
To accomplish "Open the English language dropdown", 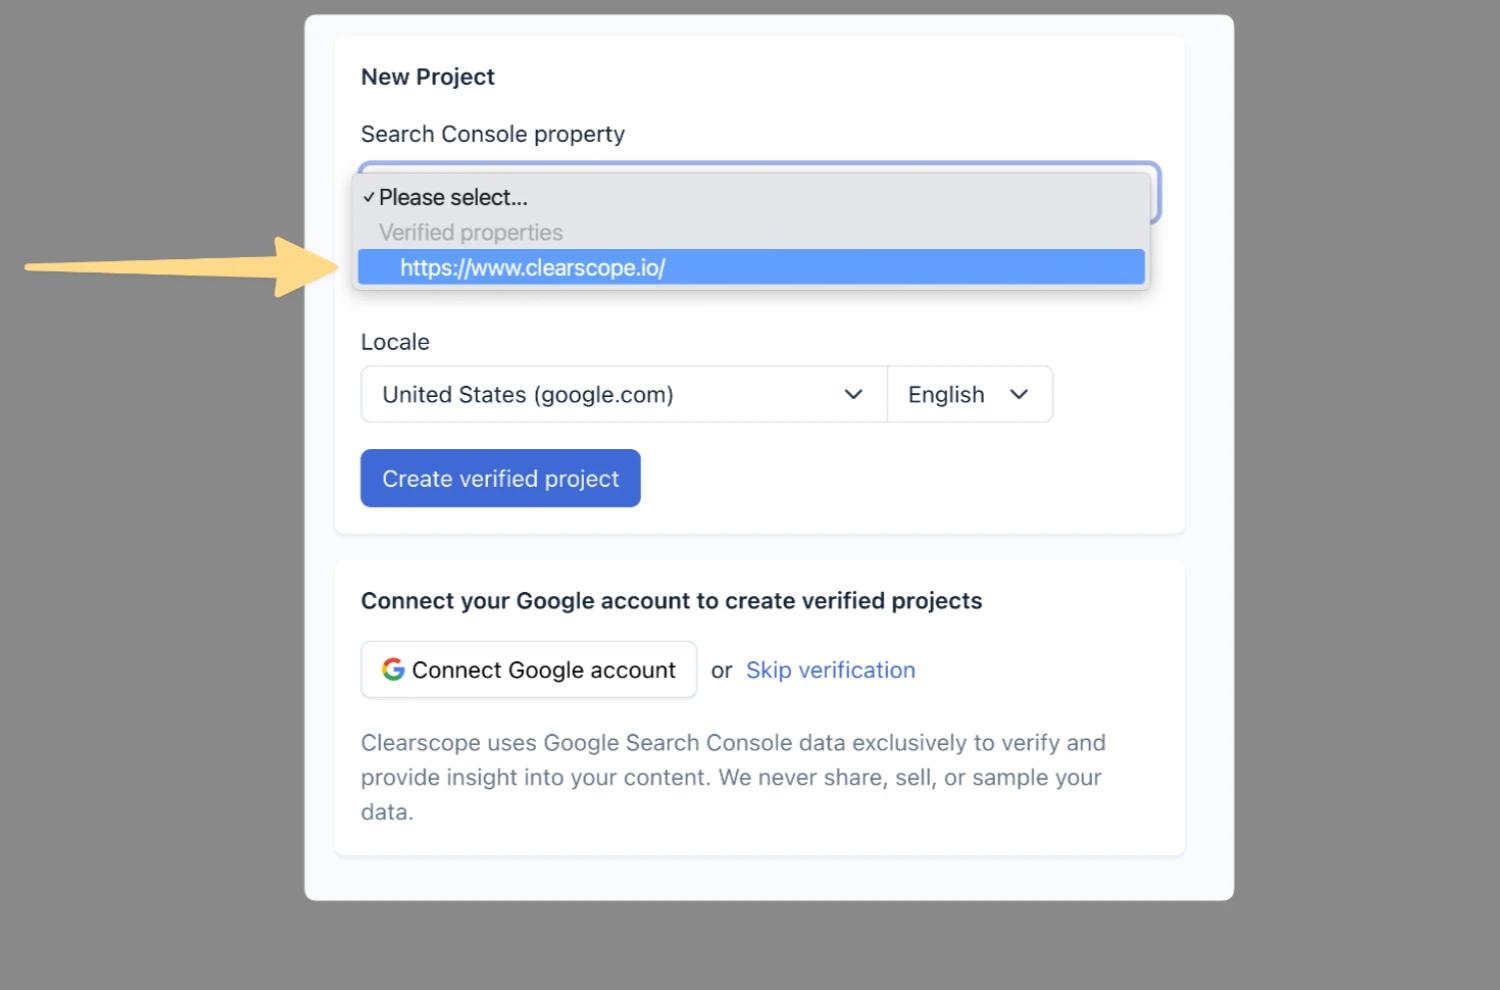I will pyautogui.click(x=968, y=394).
